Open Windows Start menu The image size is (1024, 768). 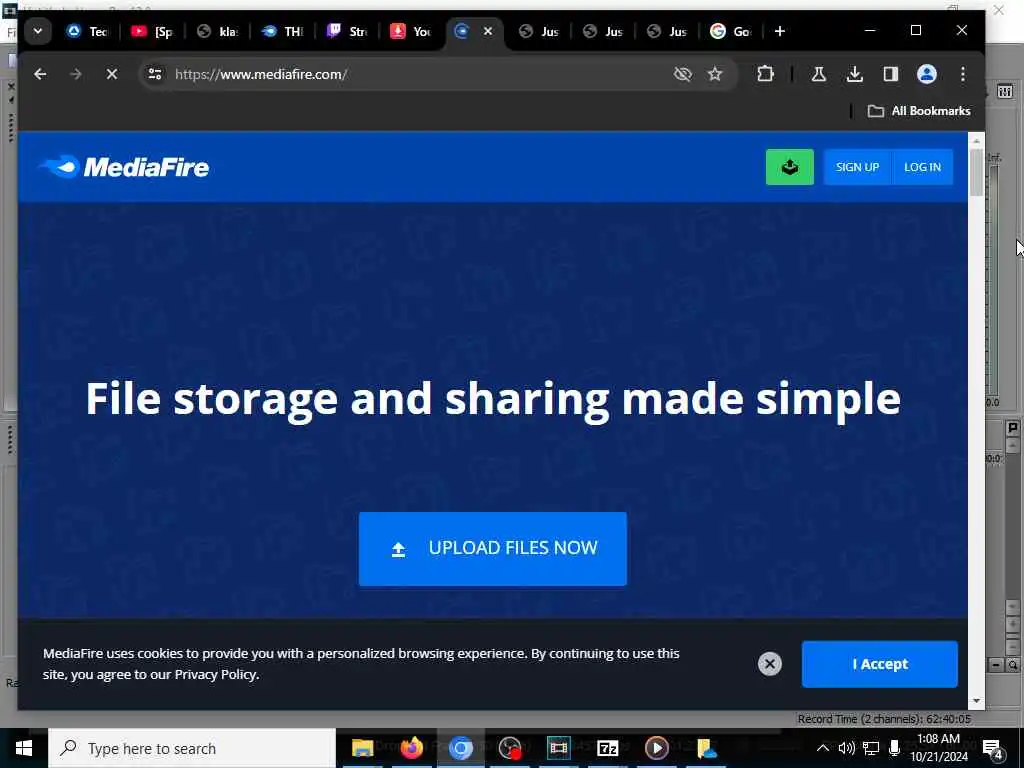(24, 748)
